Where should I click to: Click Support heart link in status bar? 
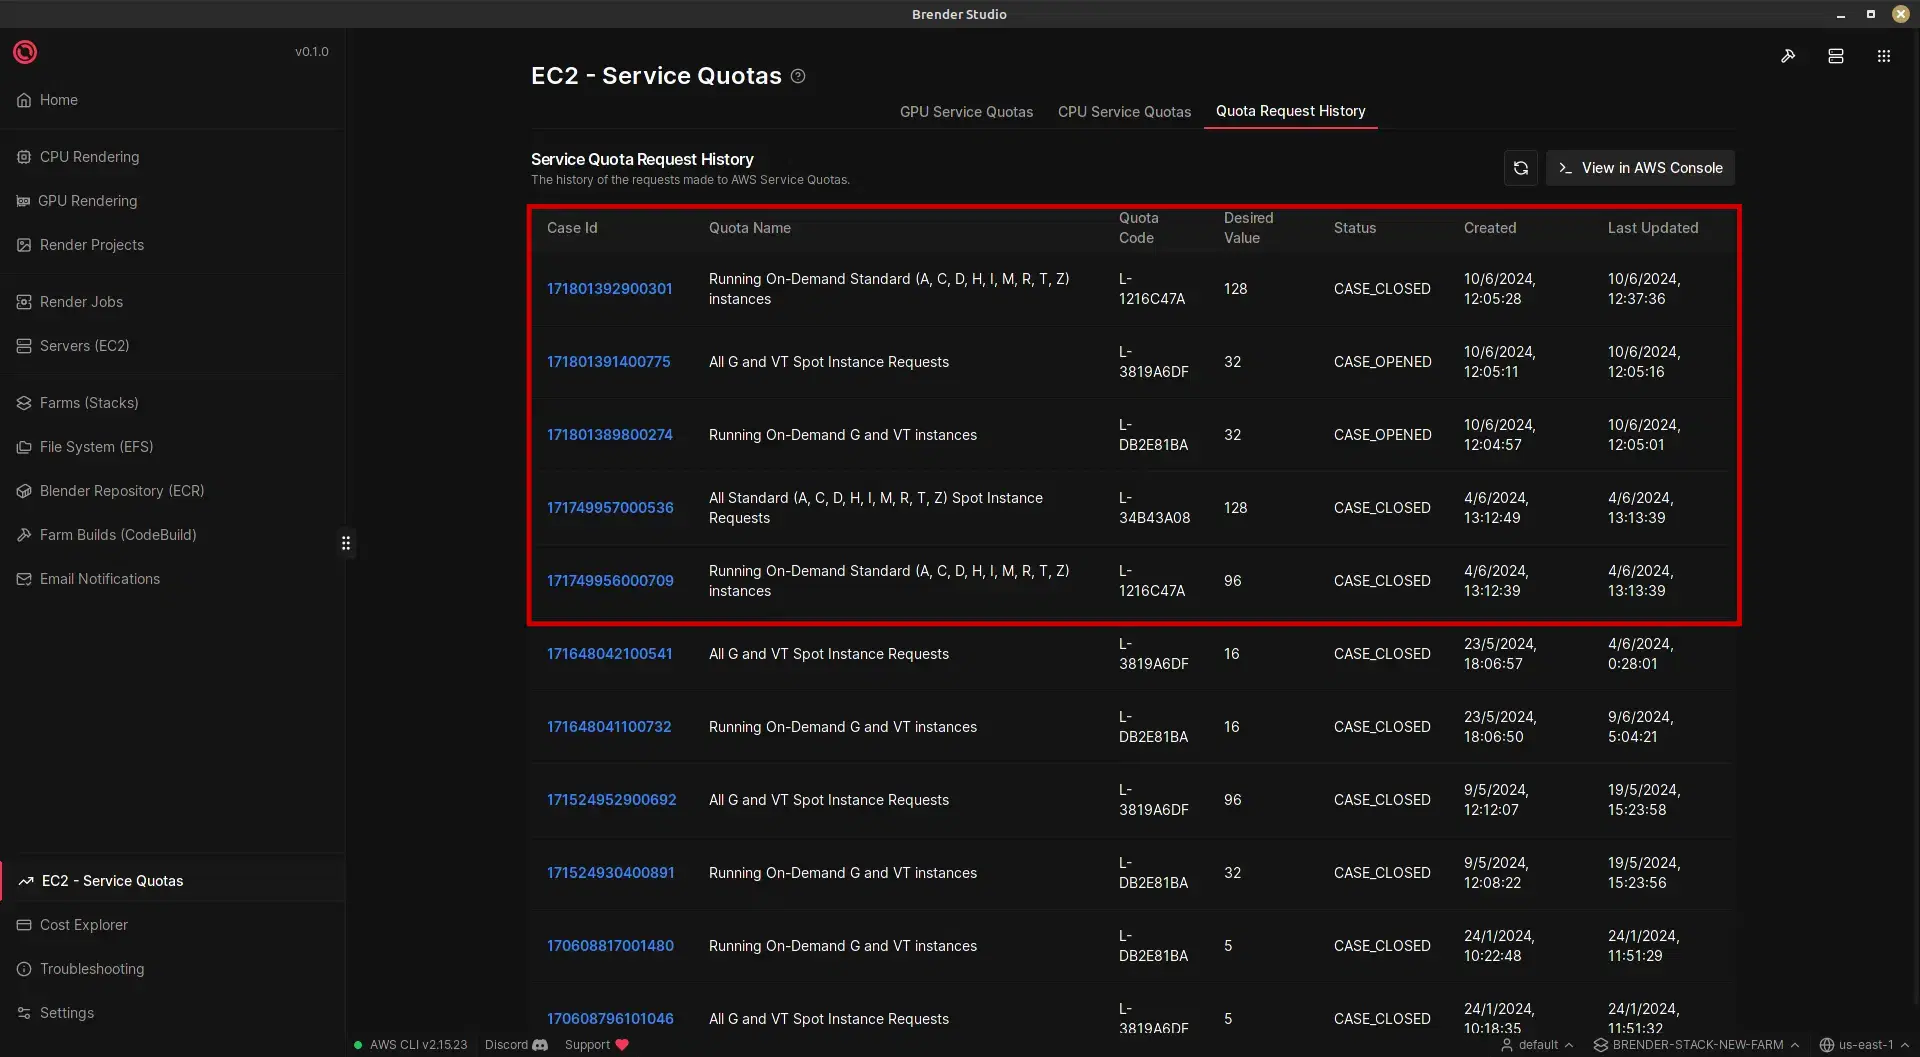click(x=596, y=1045)
